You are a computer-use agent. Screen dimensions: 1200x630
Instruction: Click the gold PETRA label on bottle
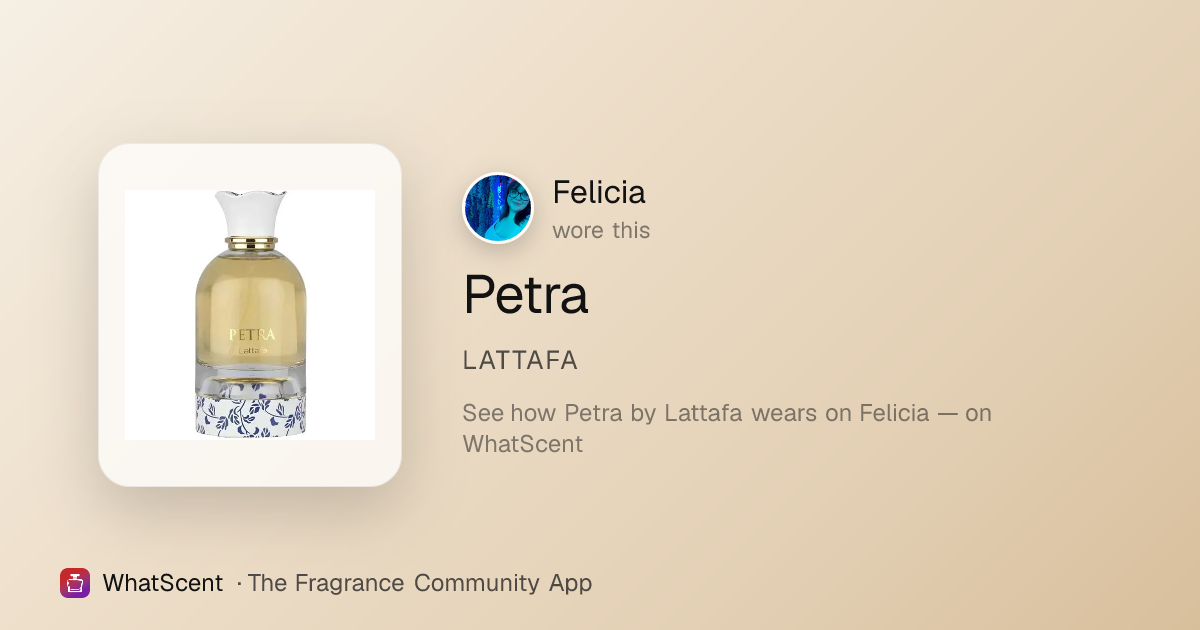[x=251, y=334]
